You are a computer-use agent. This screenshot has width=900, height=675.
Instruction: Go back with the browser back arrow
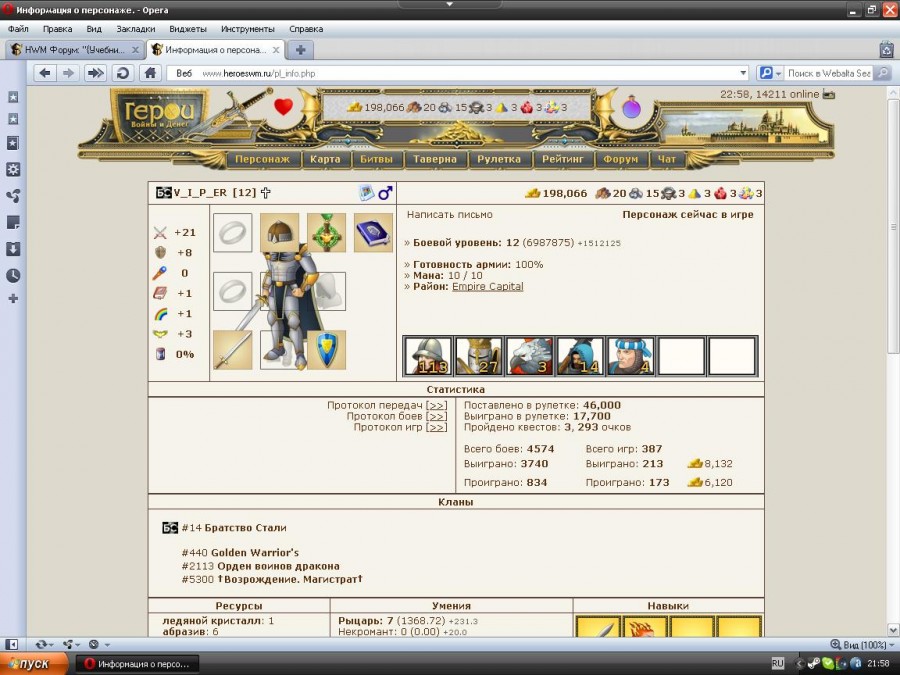[45, 73]
